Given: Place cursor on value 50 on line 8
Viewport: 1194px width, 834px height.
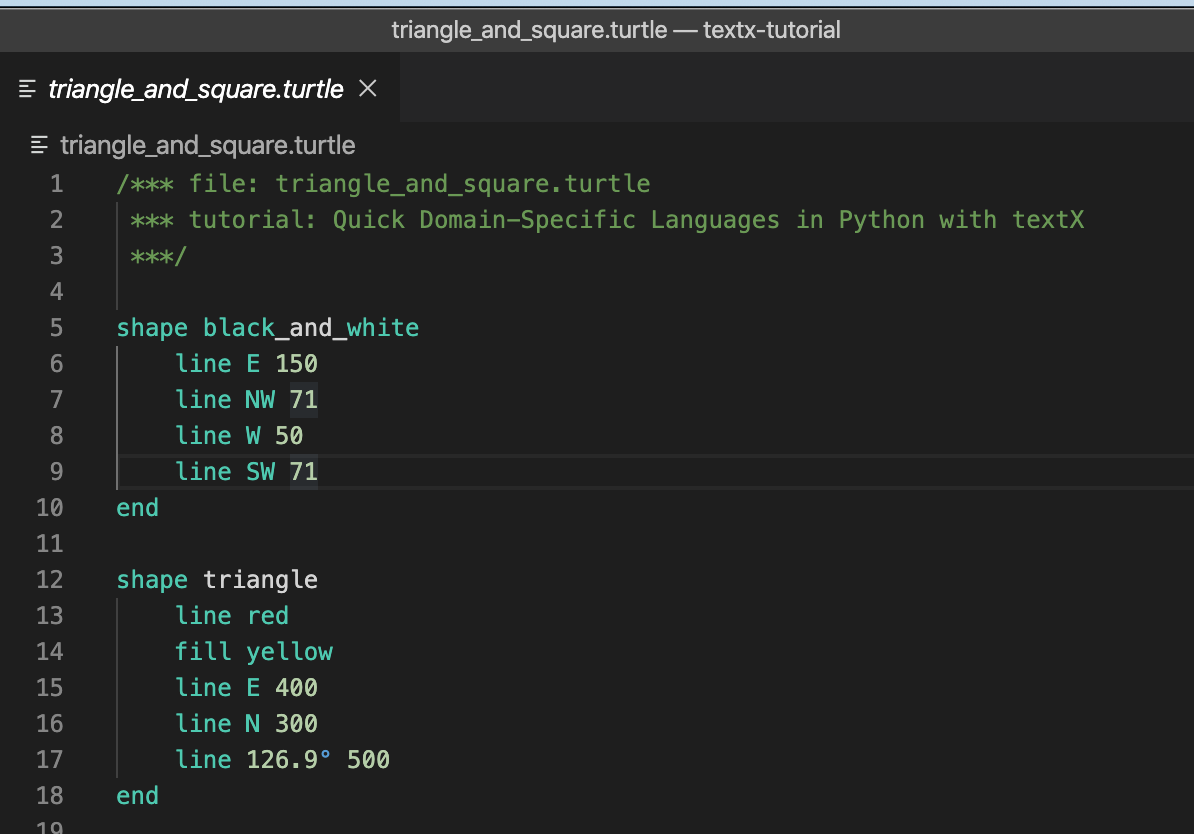Looking at the screenshot, I should click(x=289, y=436).
